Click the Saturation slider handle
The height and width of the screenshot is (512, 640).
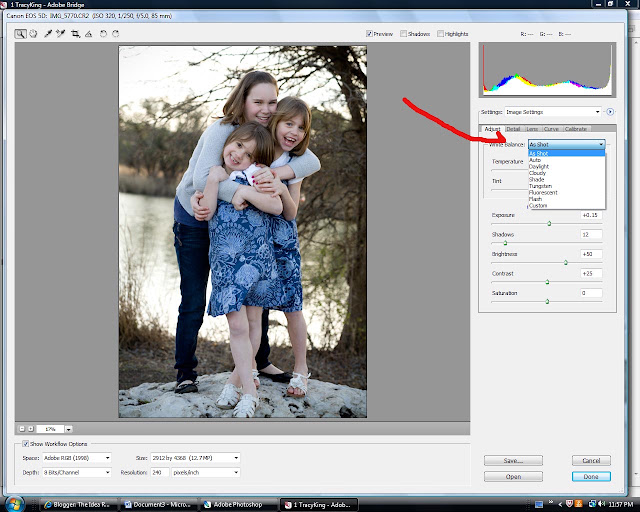pos(547,301)
